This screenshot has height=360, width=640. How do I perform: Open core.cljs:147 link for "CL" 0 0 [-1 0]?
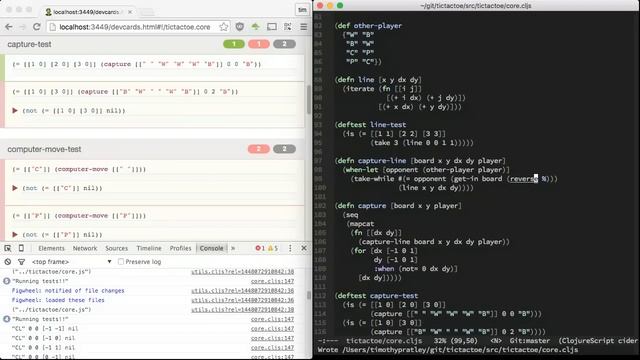point(272,338)
